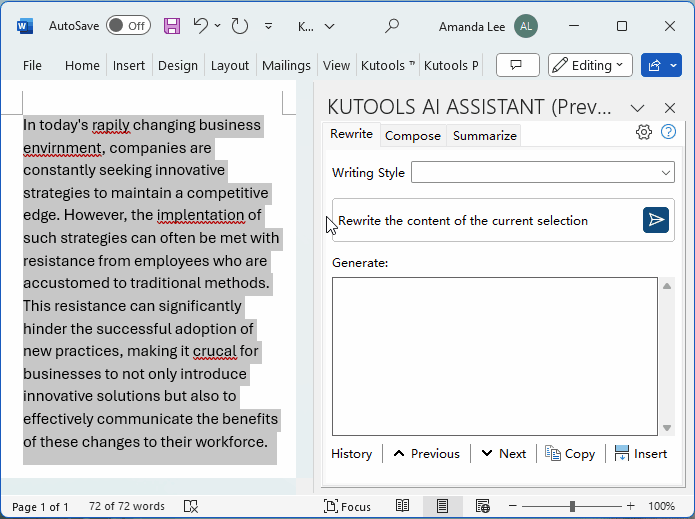The width and height of the screenshot is (695, 519).
Task: Open the Editing mode dropdown
Action: click(590, 65)
